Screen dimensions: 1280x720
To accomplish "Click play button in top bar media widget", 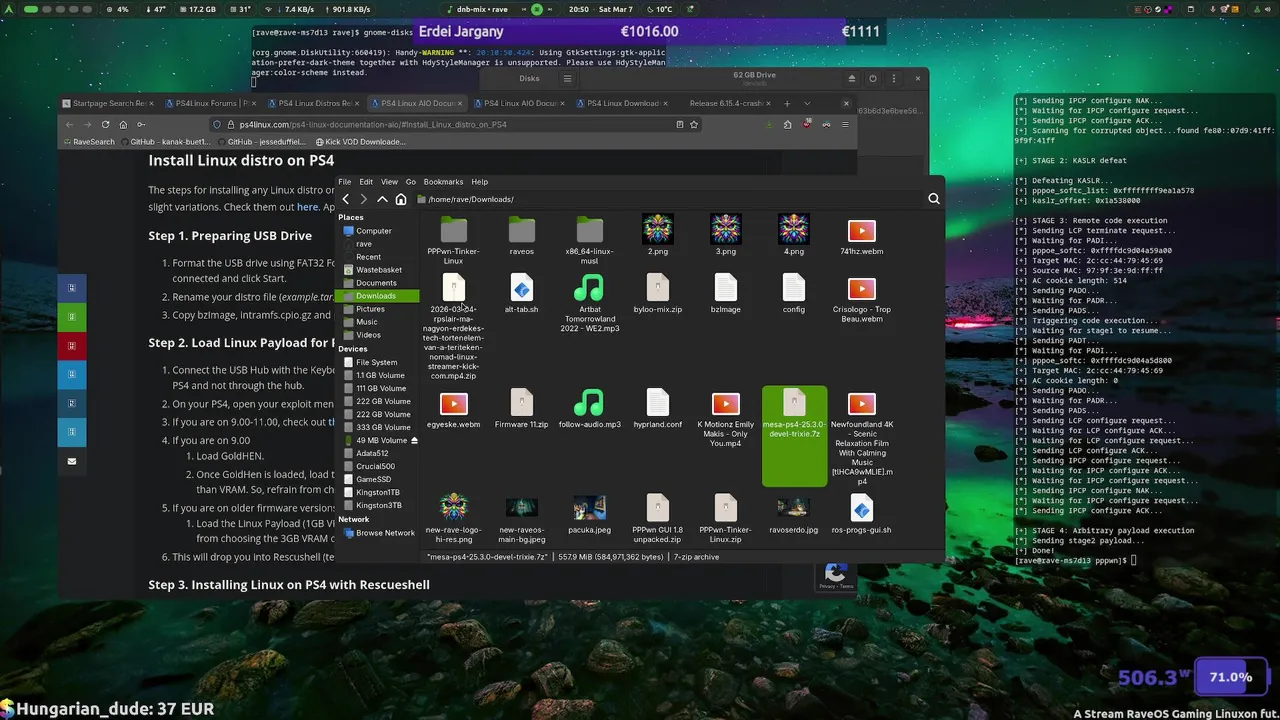I will tap(537, 9).
